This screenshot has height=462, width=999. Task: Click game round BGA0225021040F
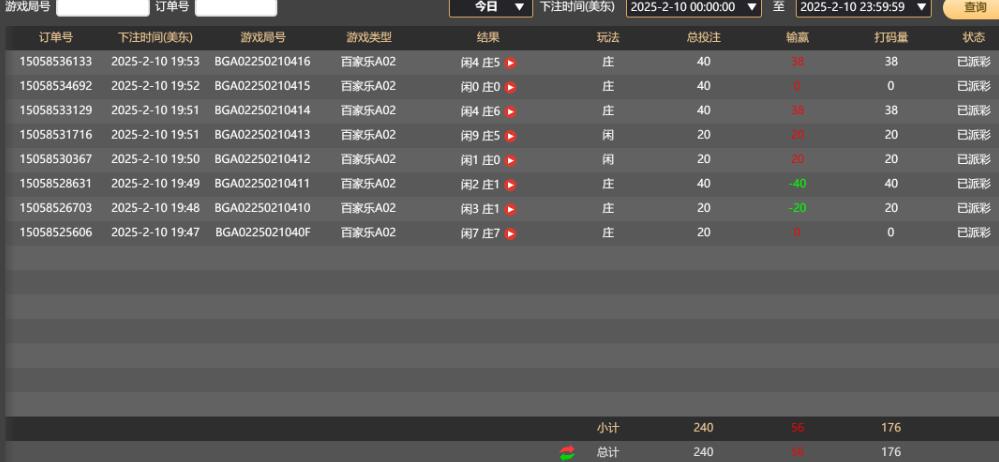(x=262, y=233)
